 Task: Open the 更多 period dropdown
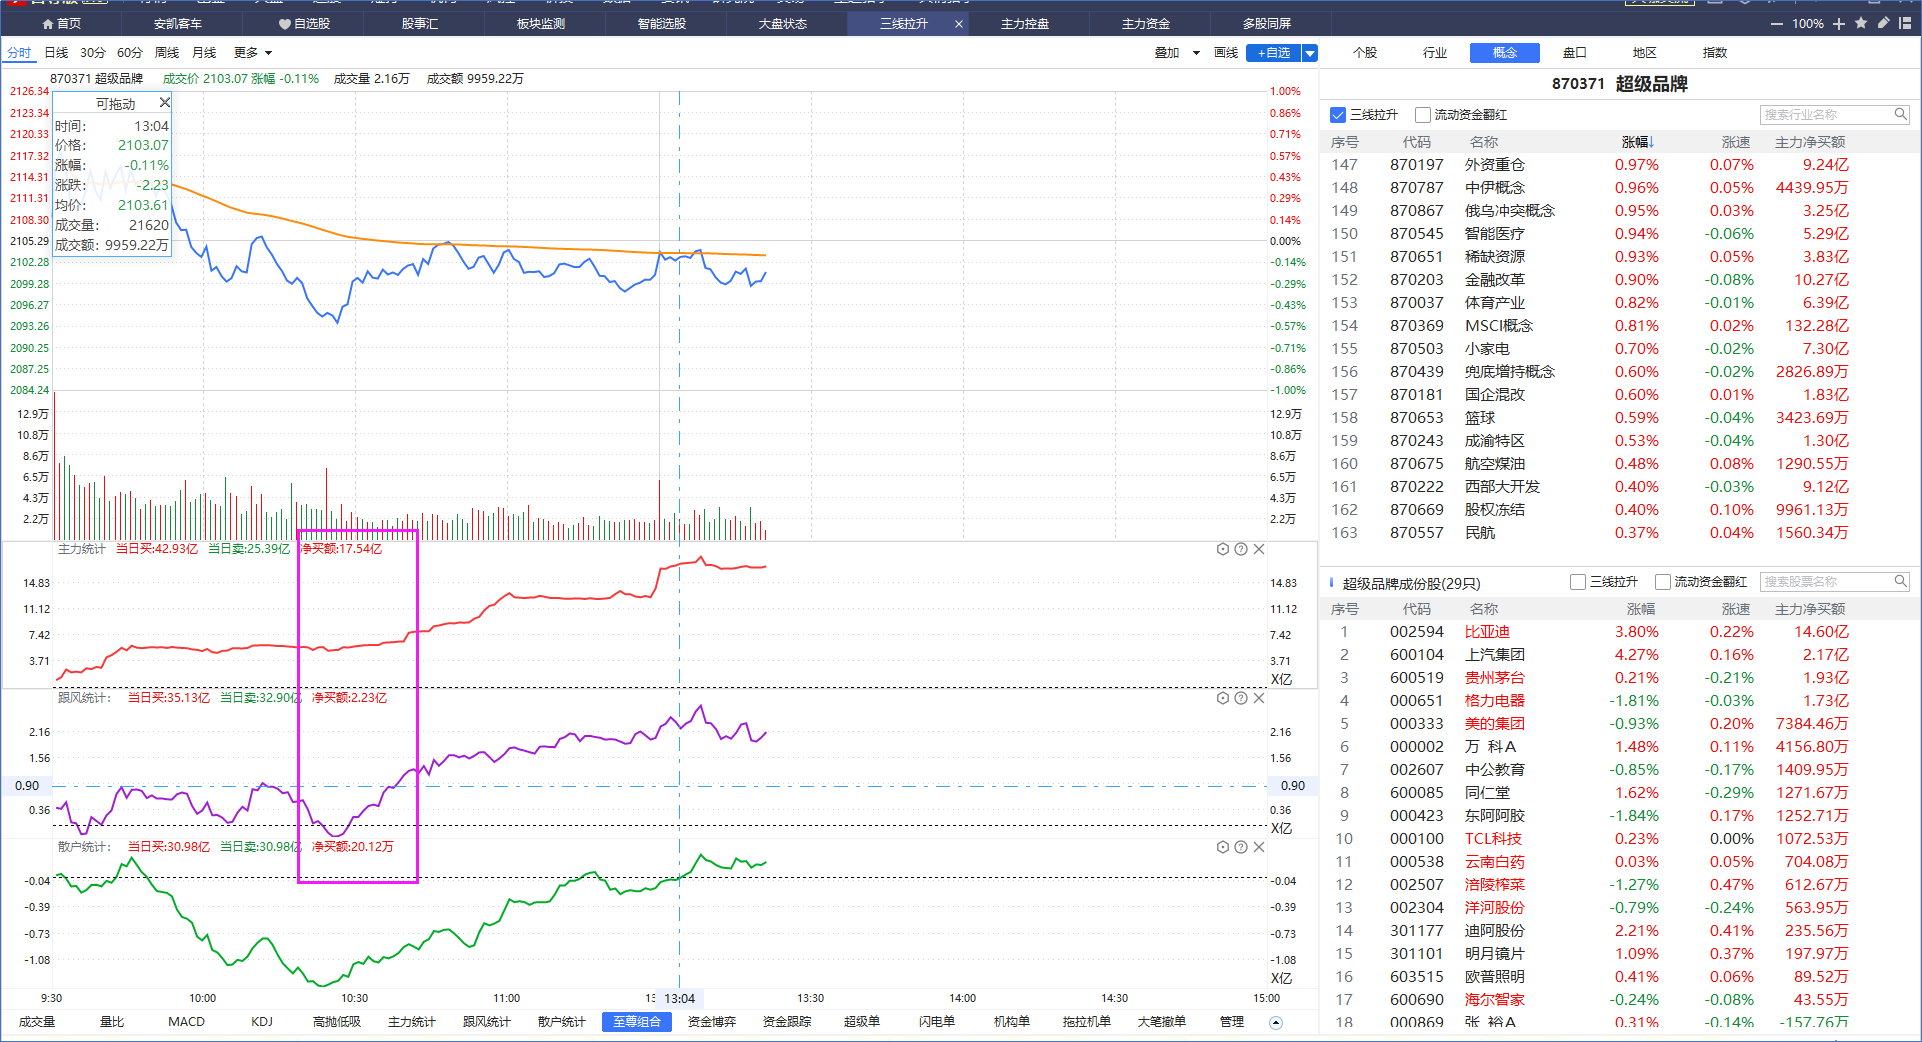point(253,53)
